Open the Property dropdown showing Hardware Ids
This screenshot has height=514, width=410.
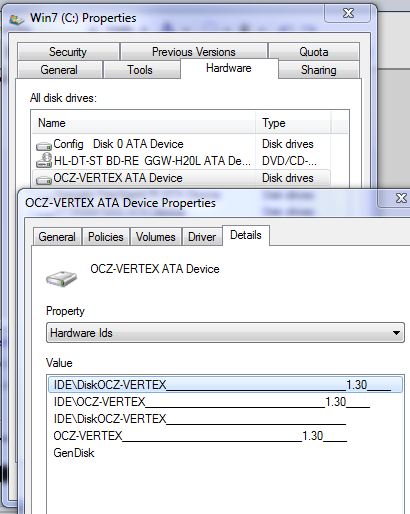click(225, 333)
